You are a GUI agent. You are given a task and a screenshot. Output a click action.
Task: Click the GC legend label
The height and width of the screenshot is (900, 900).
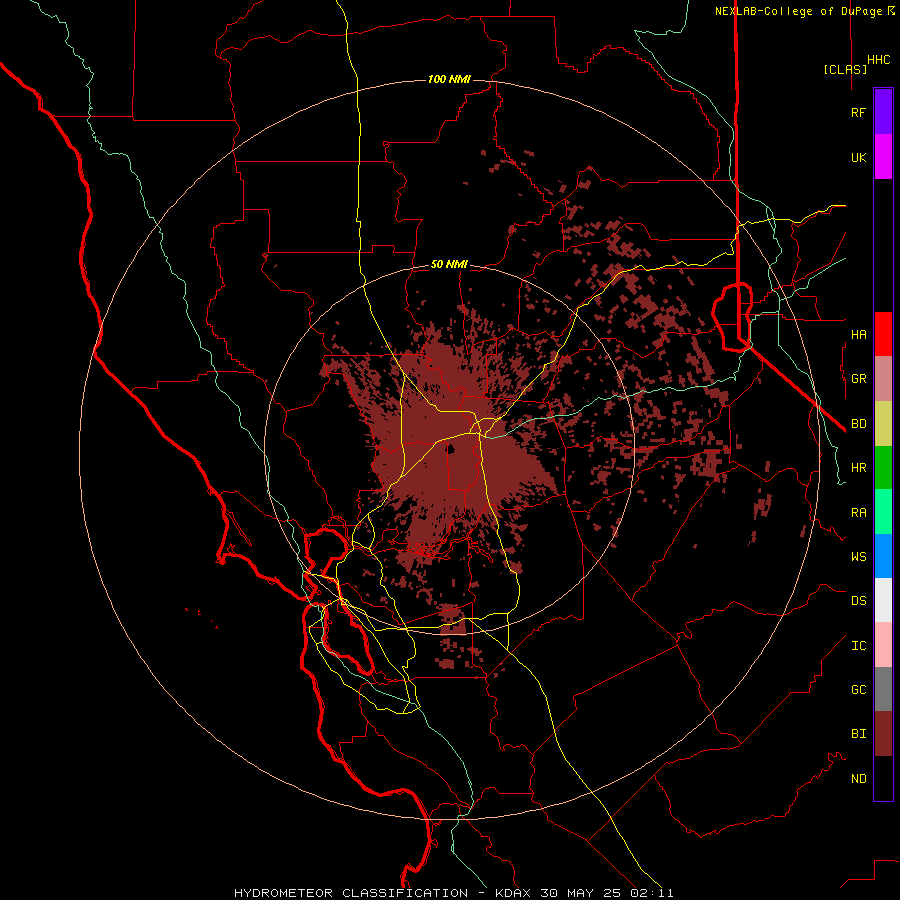click(858, 689)
